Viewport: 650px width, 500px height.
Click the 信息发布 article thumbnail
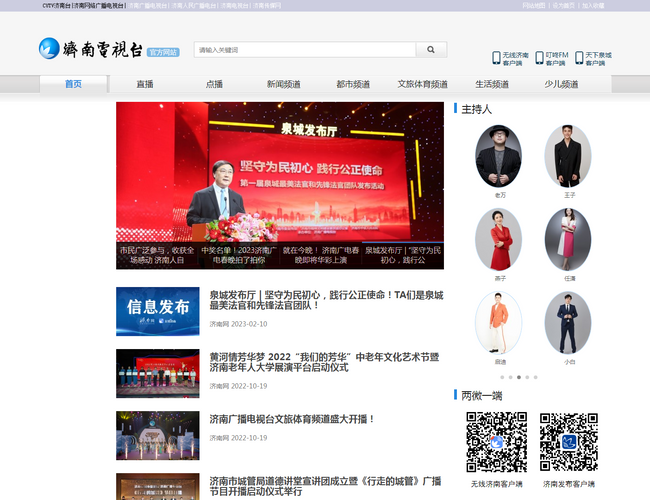tap(157, 311)
